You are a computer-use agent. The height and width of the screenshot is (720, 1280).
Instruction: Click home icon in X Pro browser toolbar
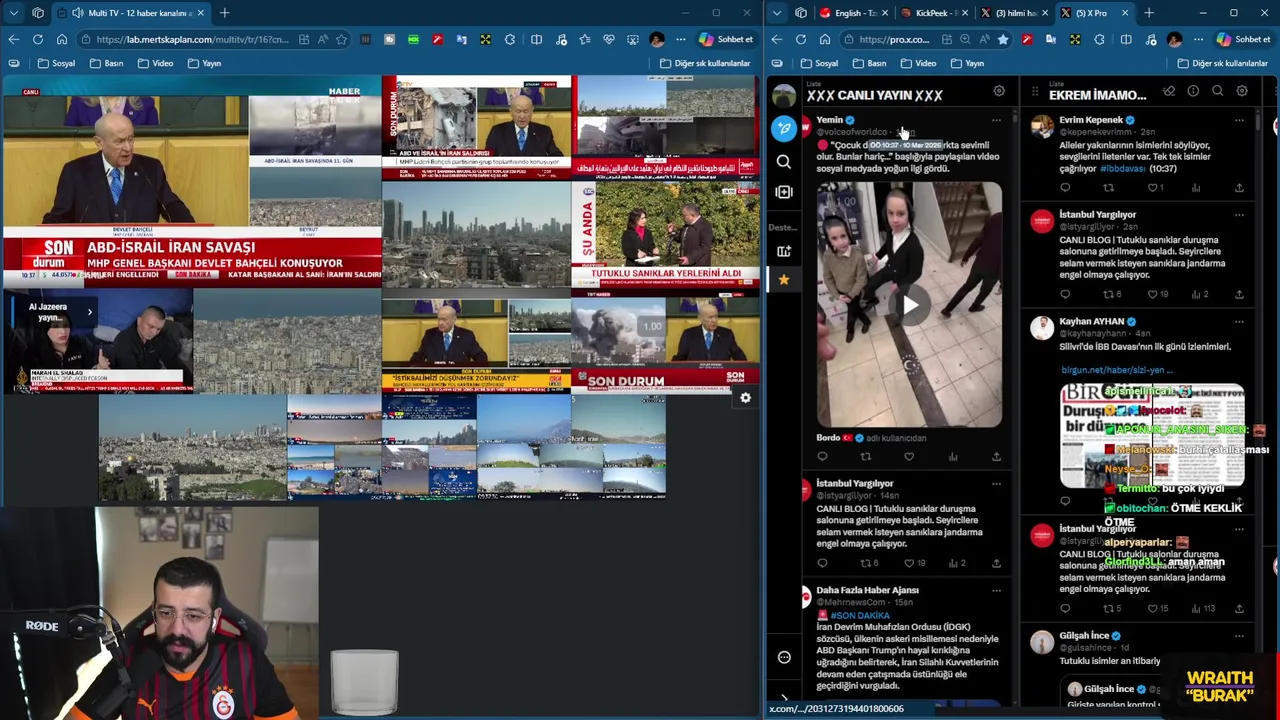[x=825, y=39]
